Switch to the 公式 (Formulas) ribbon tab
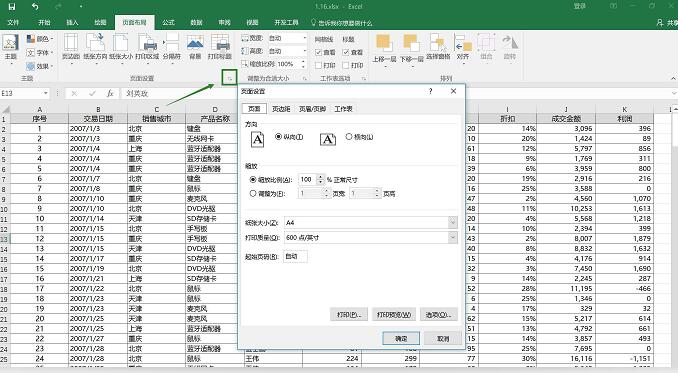Viewport: 678px width, 373px height. tap(168, 22)
